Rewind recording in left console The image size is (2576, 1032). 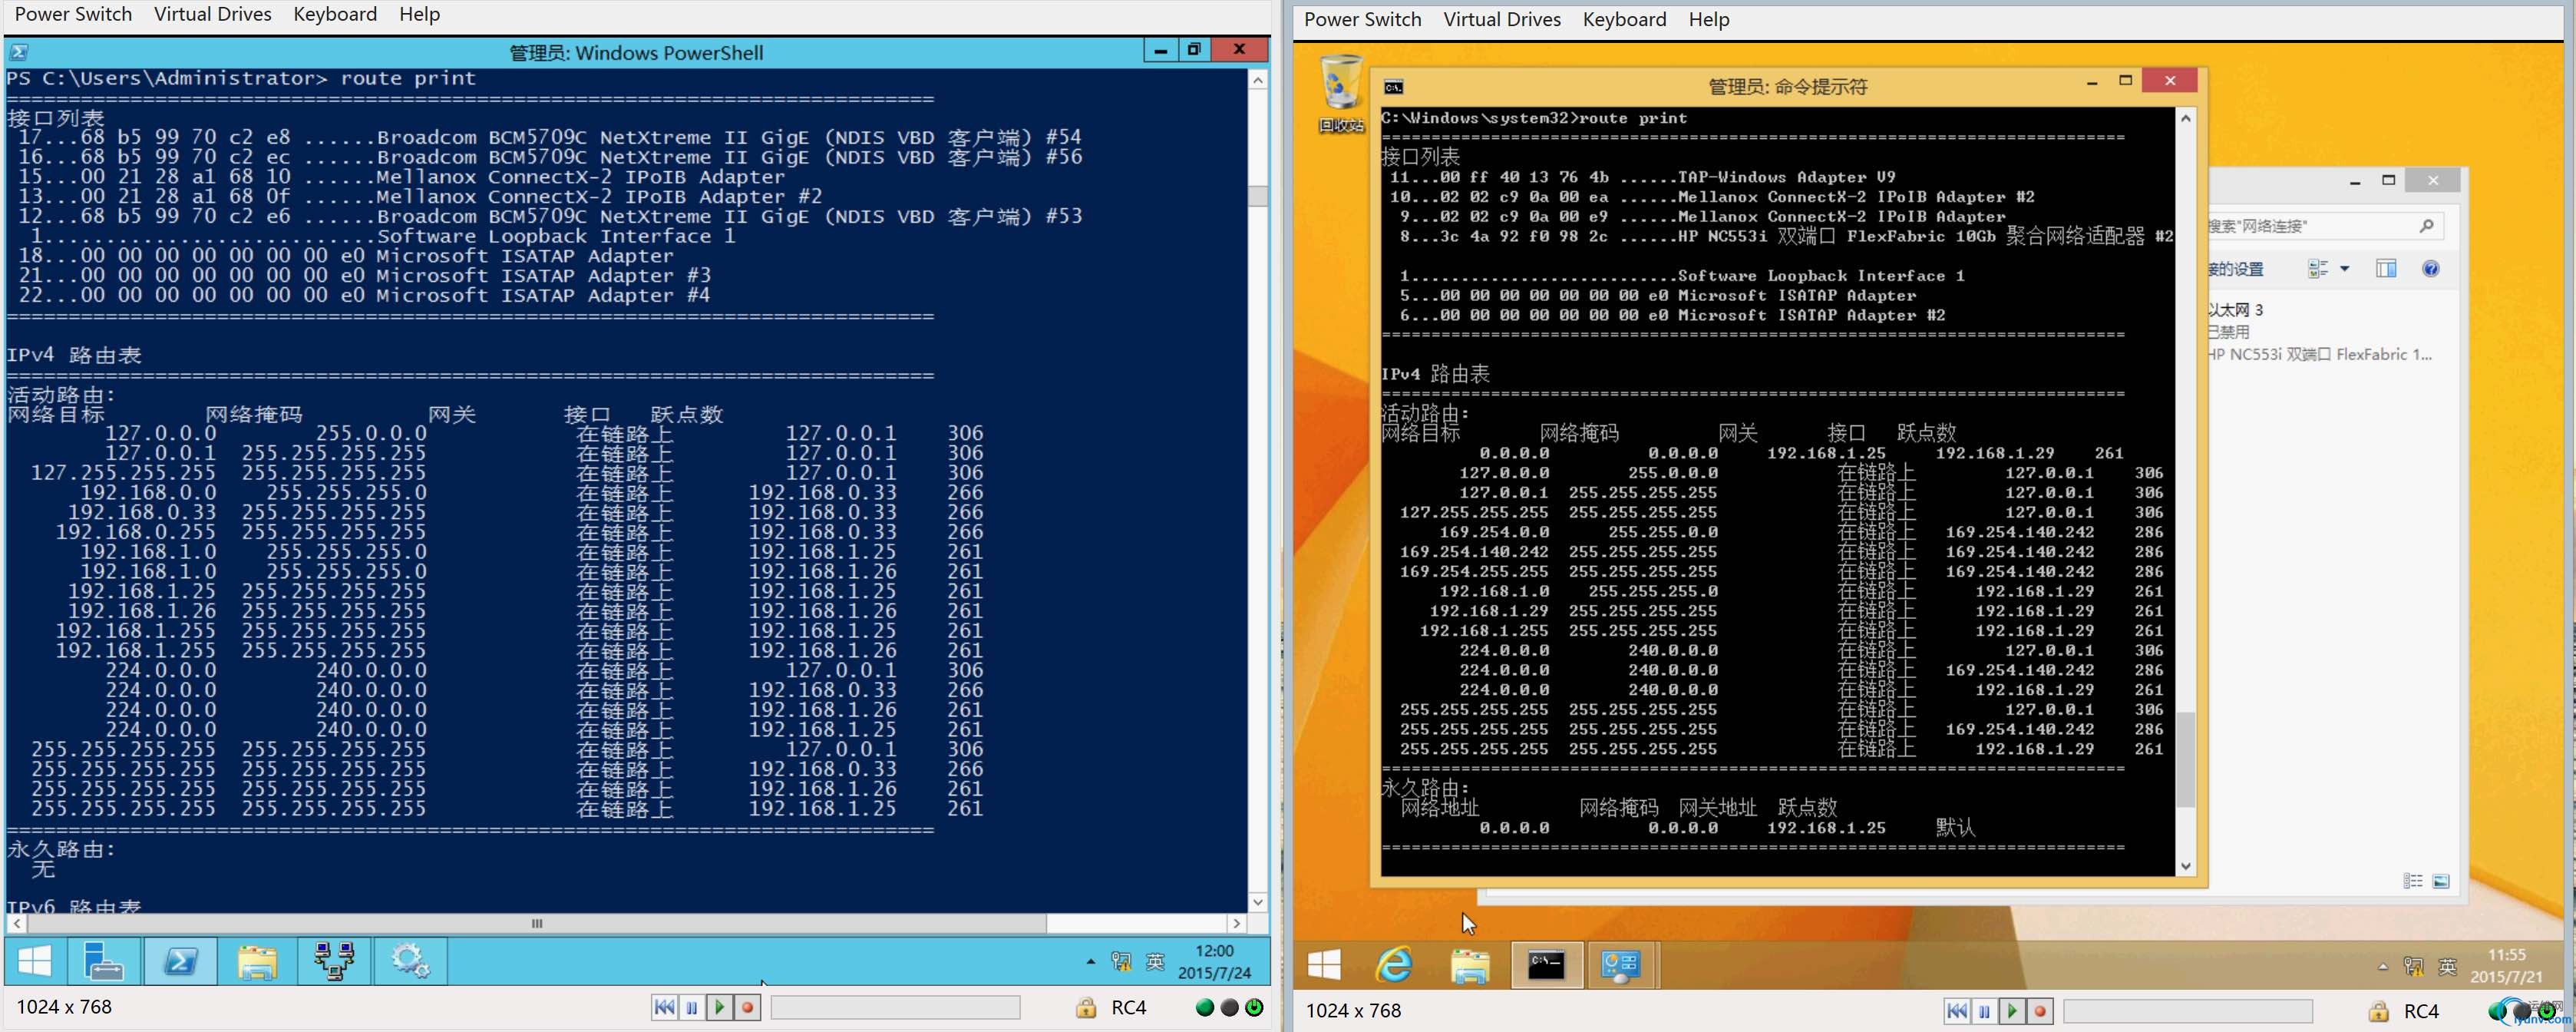point(664,1008)
